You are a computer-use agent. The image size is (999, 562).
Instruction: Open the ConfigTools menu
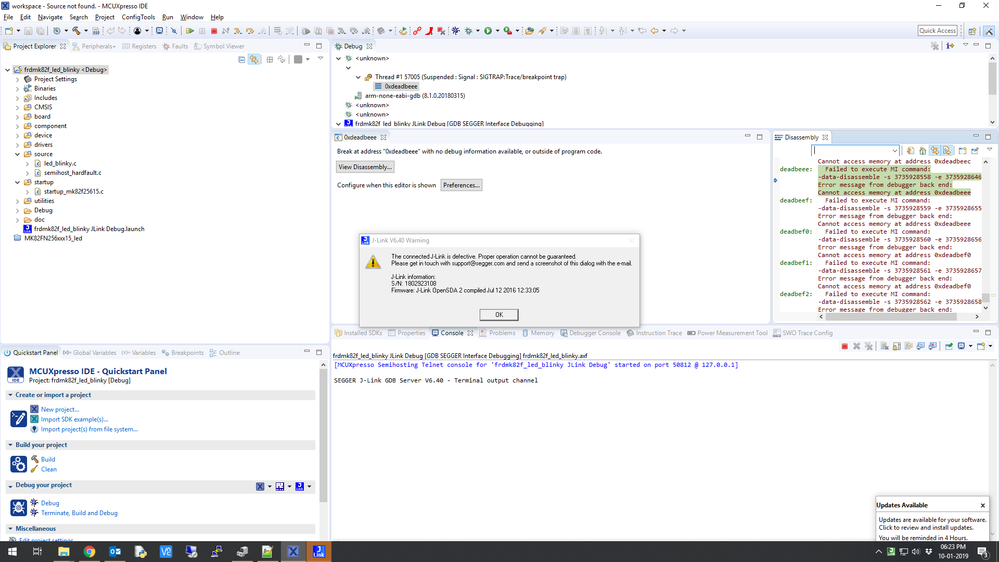click(x=138, y=17)
